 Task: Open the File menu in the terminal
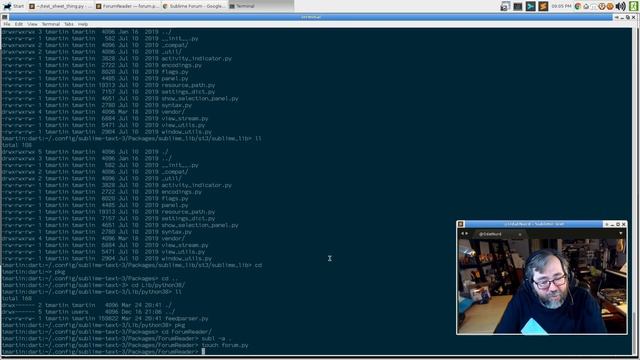[7, 24]
